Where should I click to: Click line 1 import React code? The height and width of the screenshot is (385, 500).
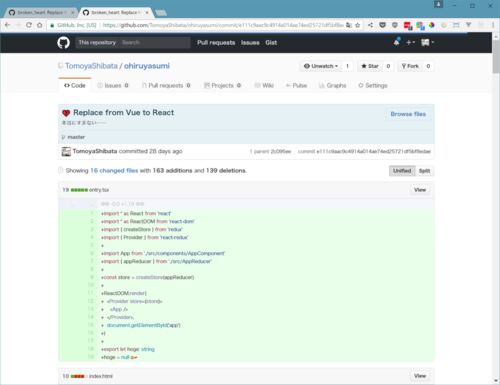click(x=136, y=213)
